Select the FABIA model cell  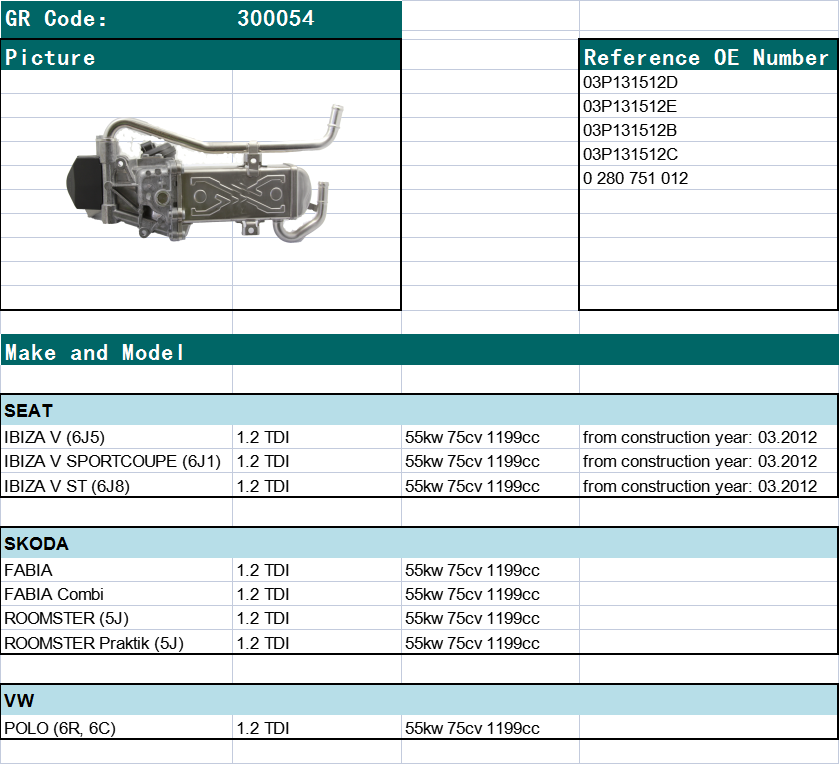point(117,570)
